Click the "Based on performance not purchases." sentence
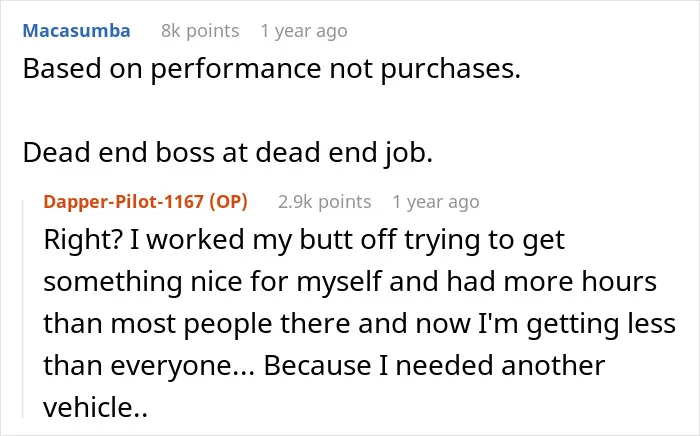Viewport: 700px width, 436px height. coord(272,69)
